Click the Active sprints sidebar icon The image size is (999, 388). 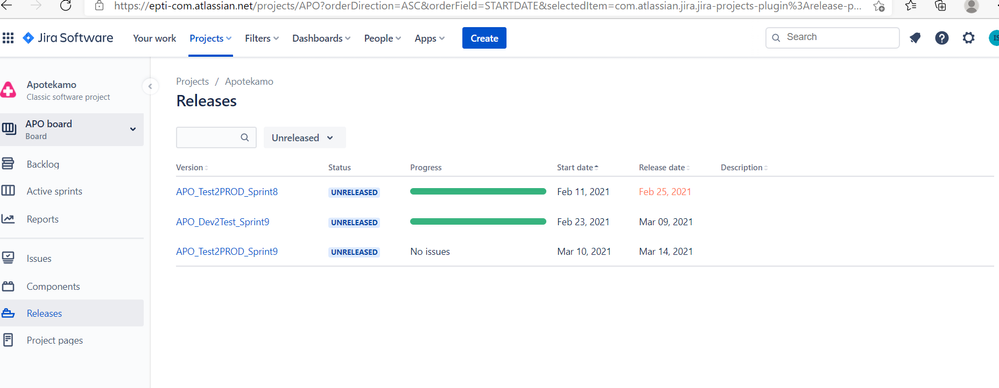[8, 191]
